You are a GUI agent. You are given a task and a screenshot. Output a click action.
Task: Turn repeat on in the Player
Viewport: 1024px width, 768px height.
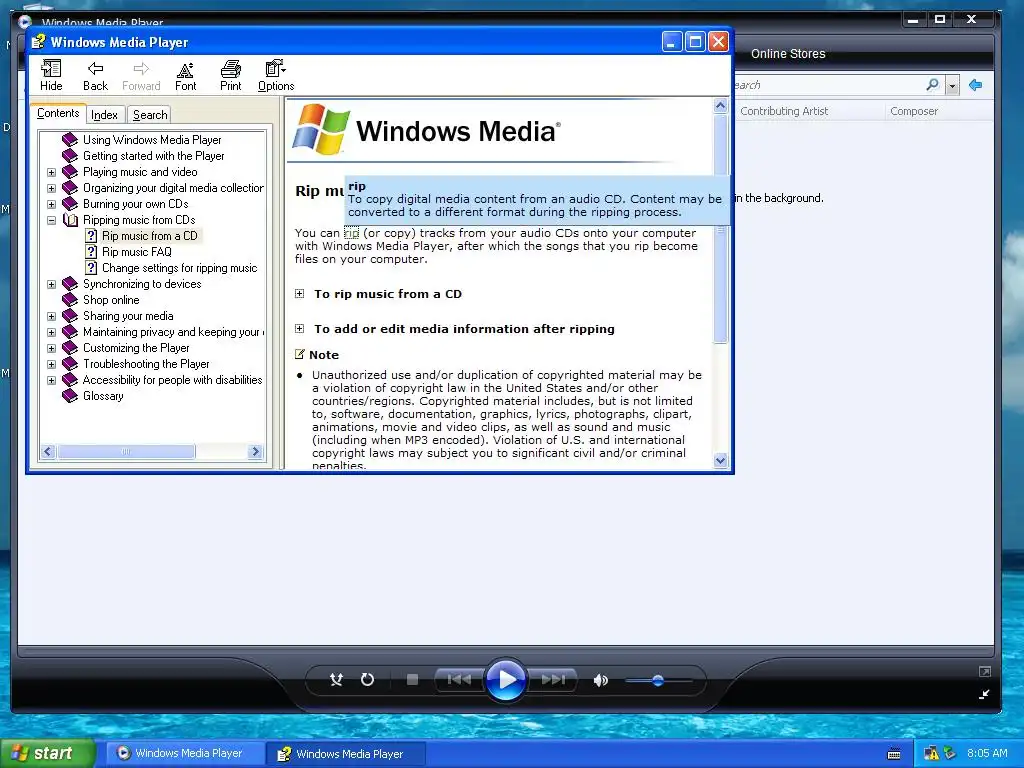368,680
